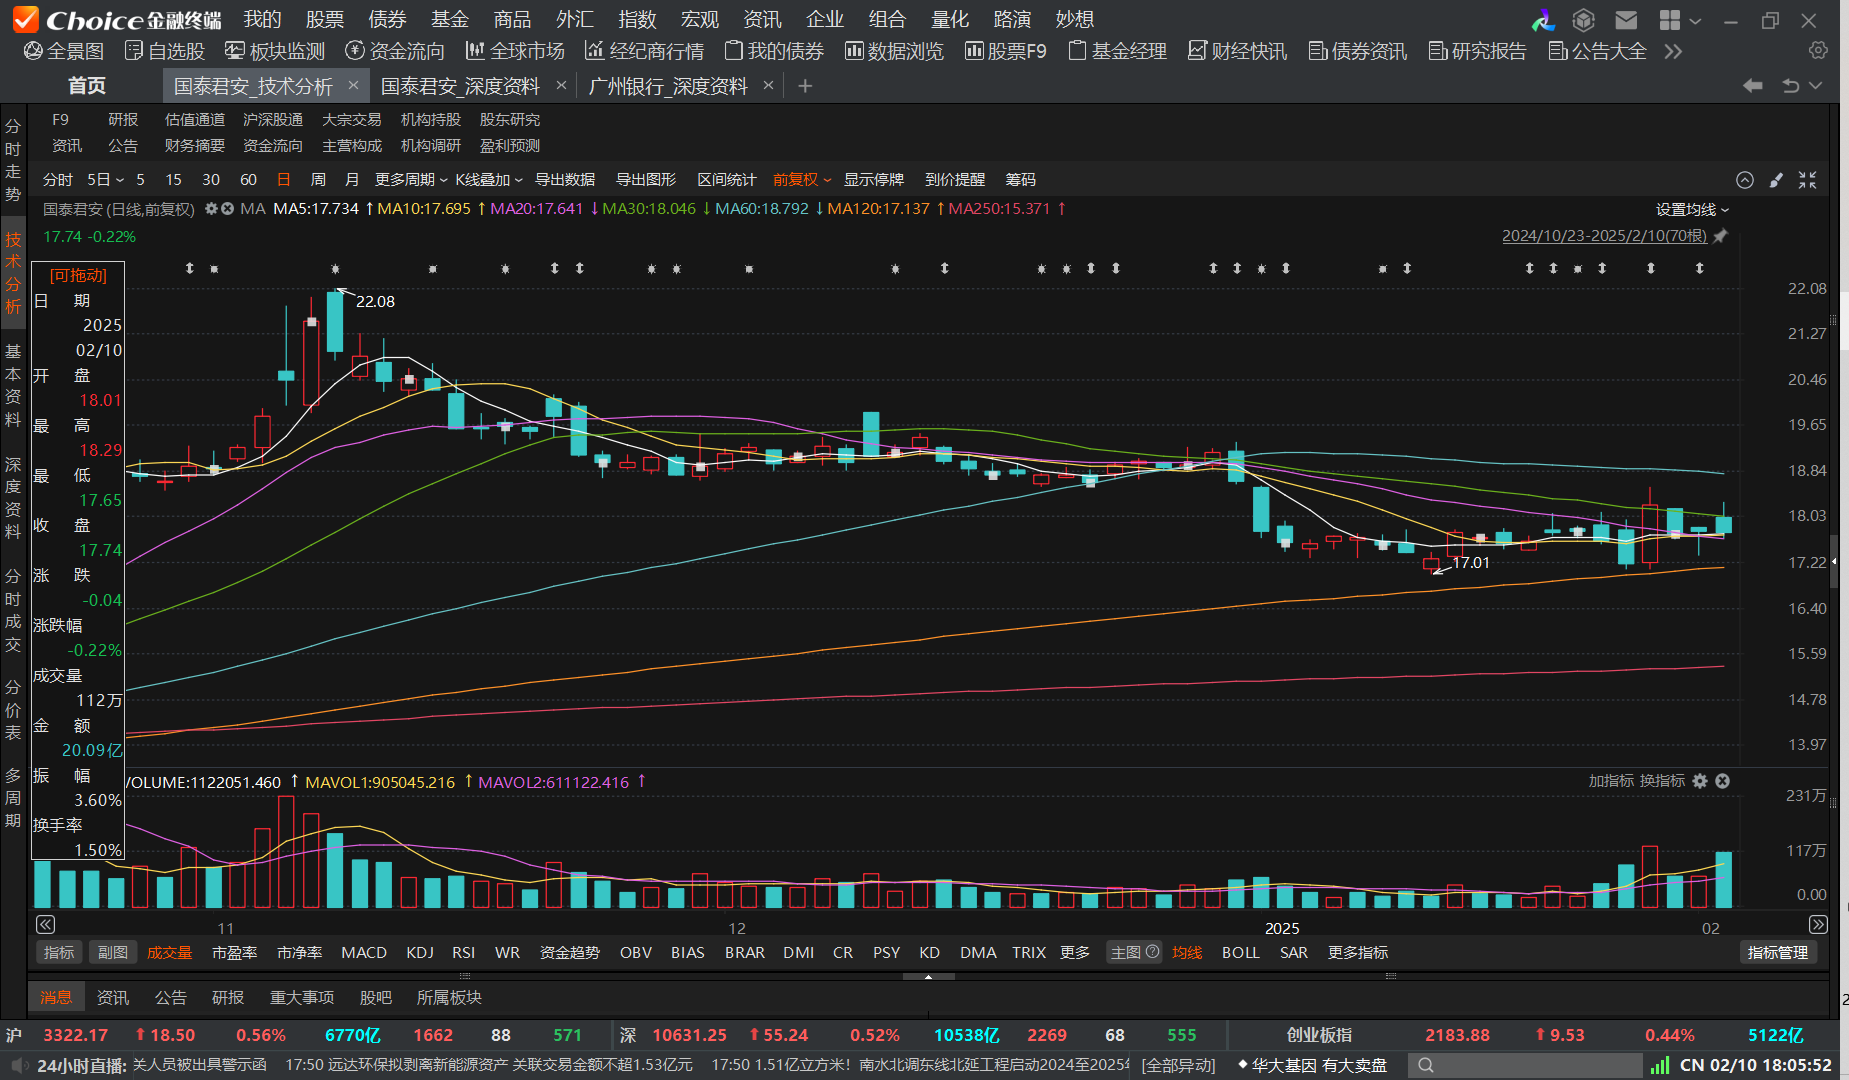Click the 指标管理 button
1849x1080 pixels.
(x=1777, y=953)
